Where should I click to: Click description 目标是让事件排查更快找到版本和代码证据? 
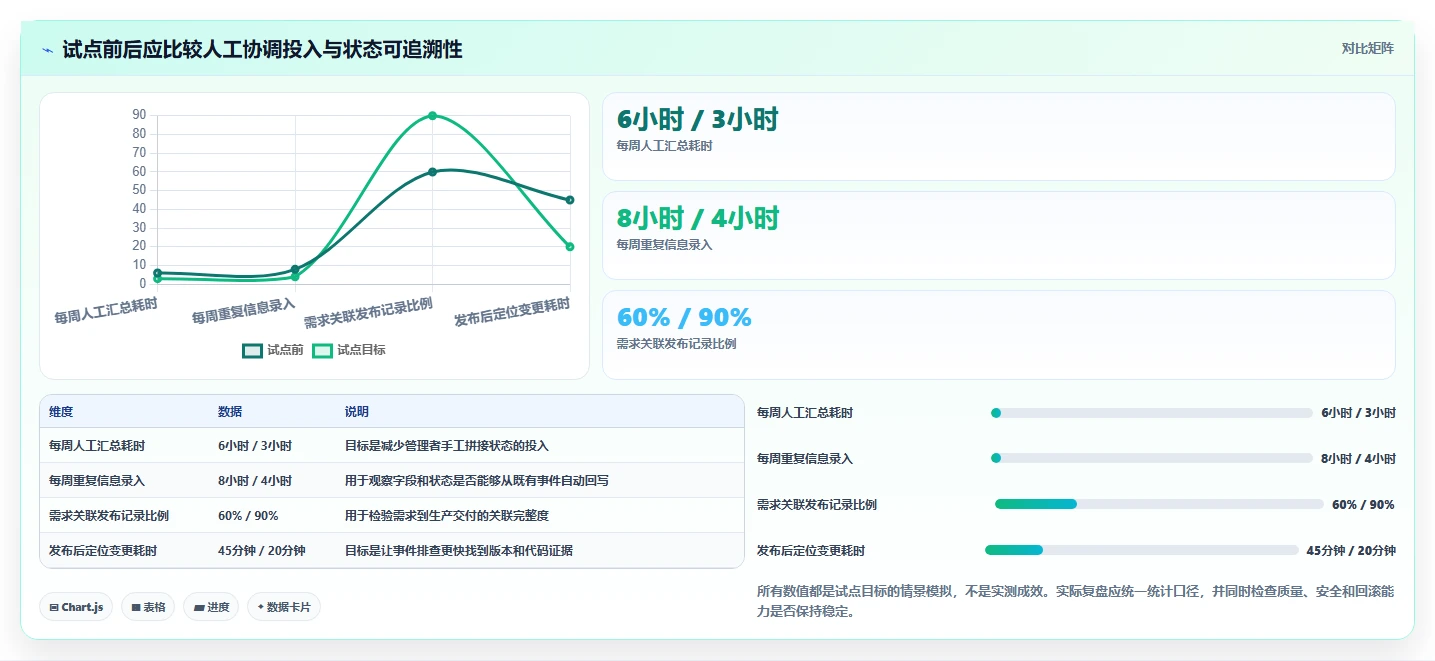(459, 551)
